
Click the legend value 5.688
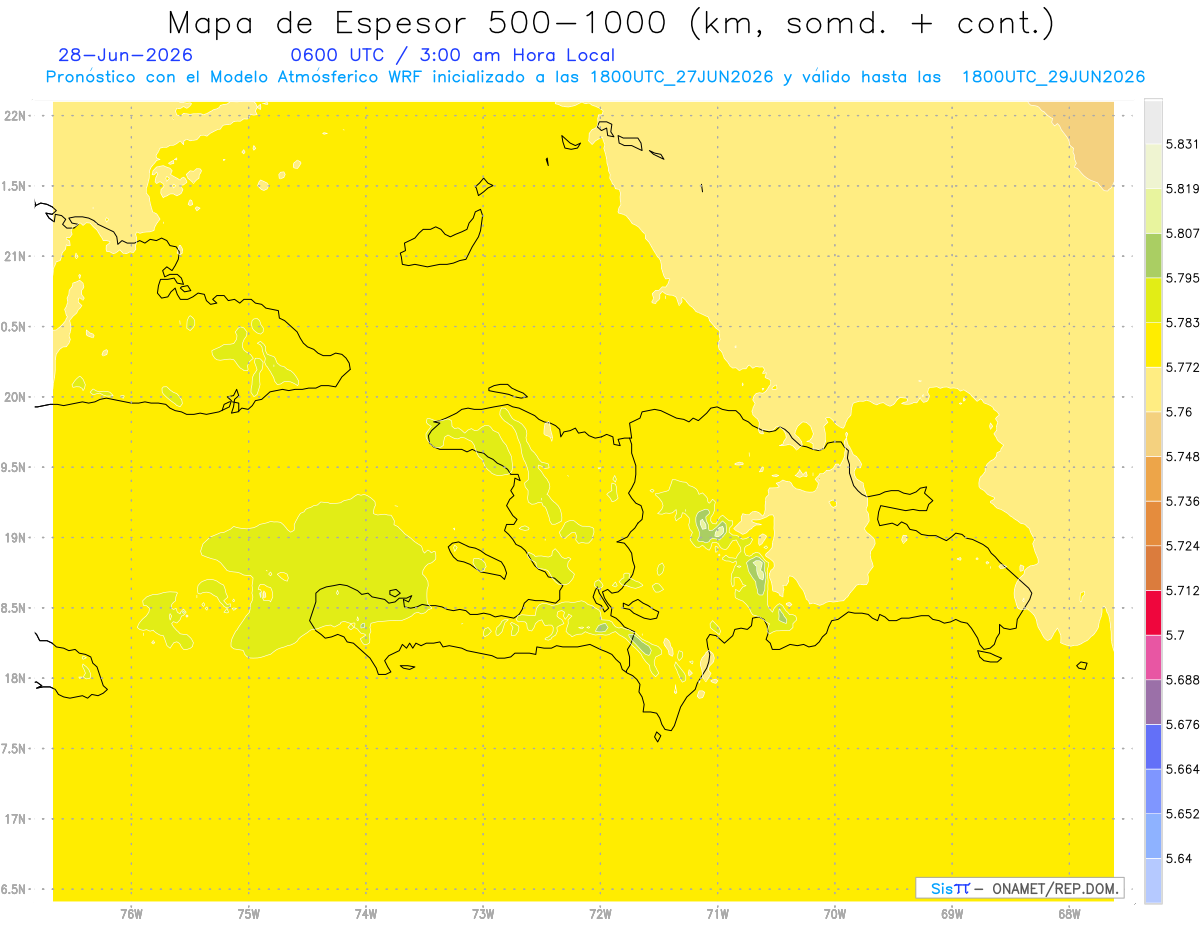click(1183, 680)
